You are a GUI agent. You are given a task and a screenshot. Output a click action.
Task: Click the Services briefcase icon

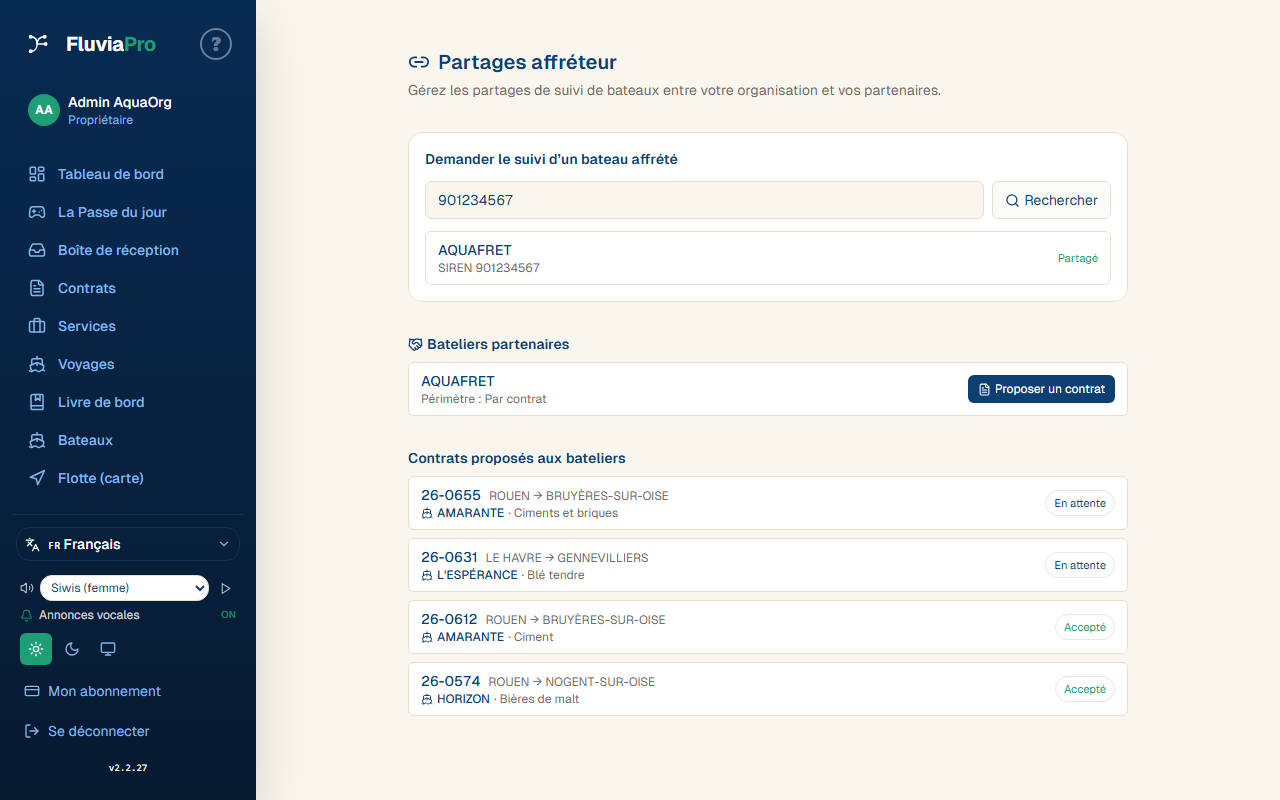pyautogui.click(x=37, y=326)
